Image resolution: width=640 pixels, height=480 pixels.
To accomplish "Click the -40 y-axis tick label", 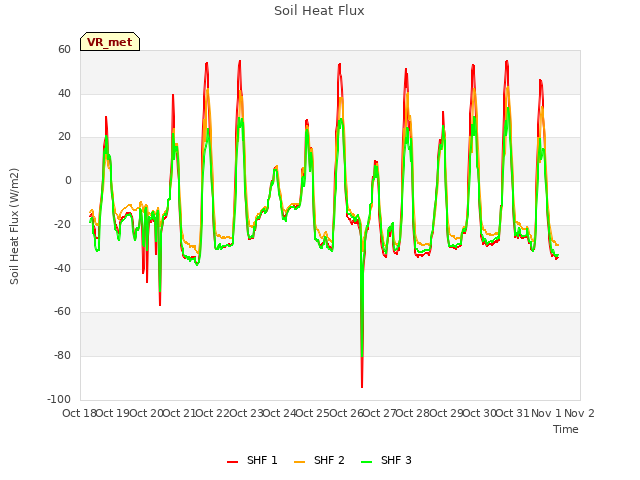I will (x=62, y=268).
